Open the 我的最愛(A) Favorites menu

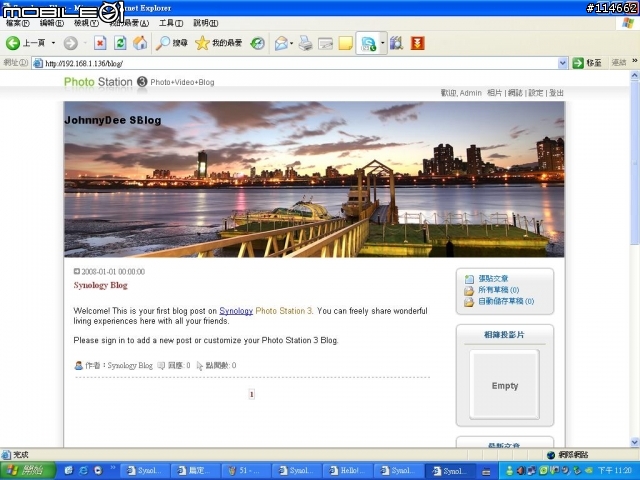click(x=129, y=23)
